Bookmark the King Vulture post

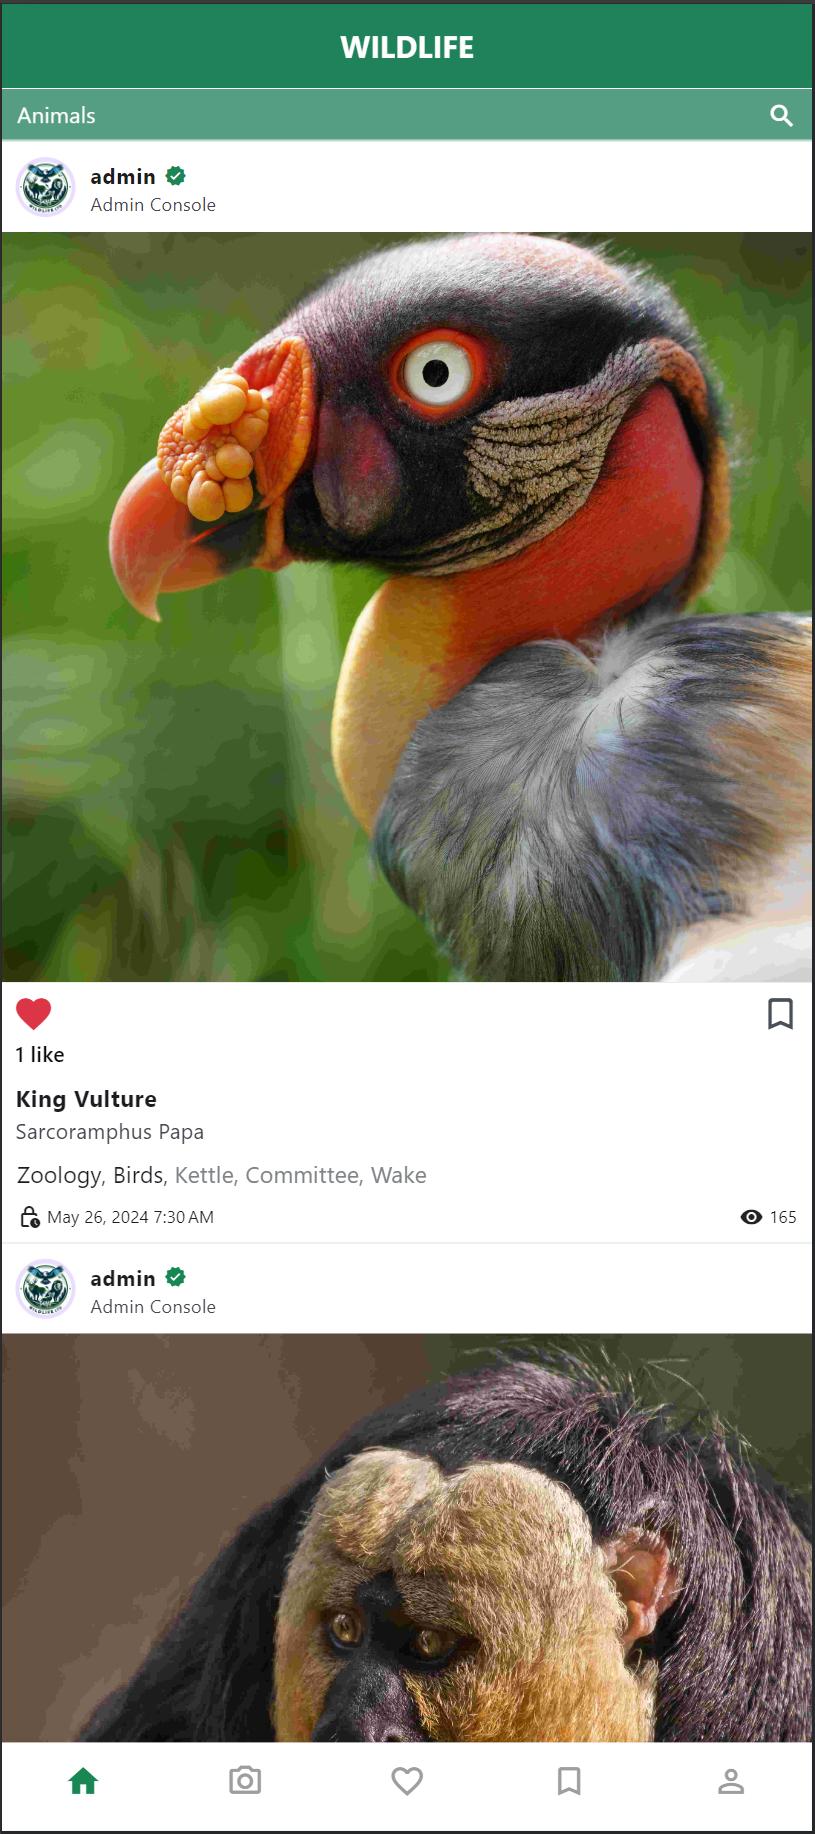tap(780, 1013)
